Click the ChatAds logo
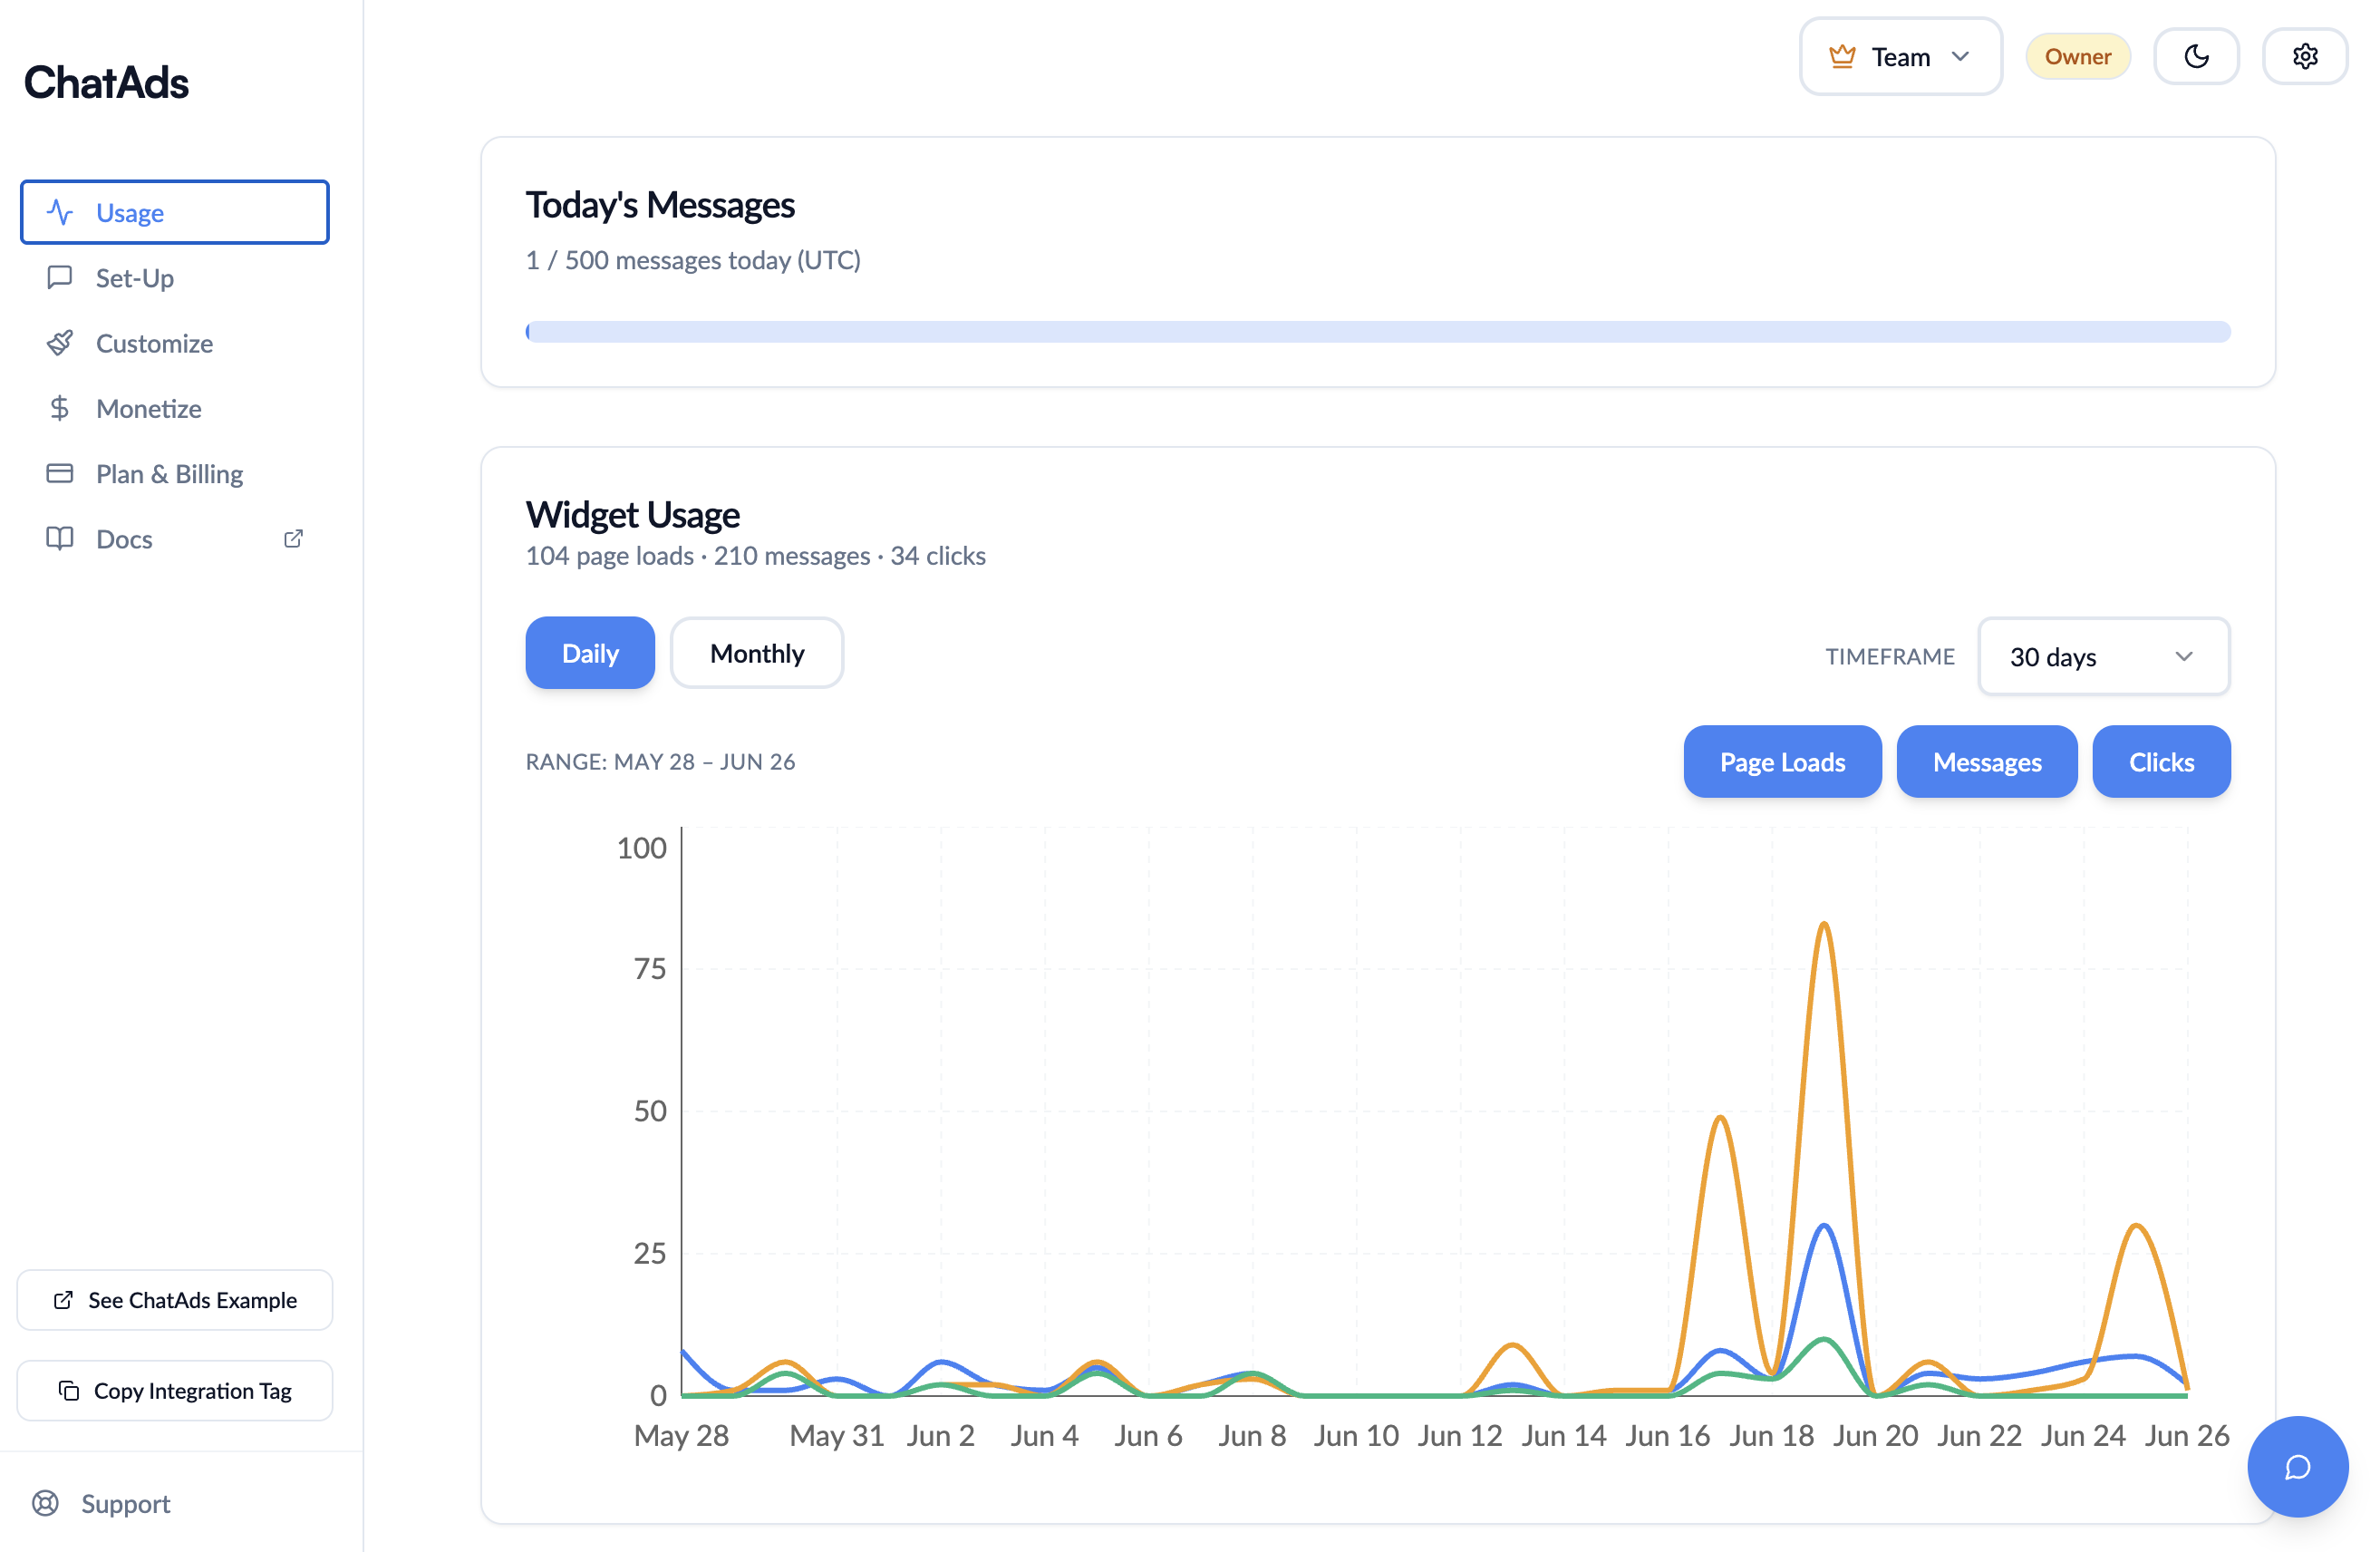This screenshot has height=1552, width=2380. click(x=106, y=82)
